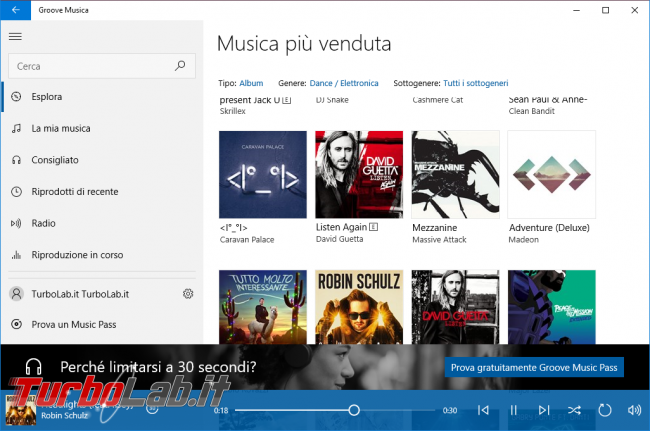650x431 pixels.
Task: Close the Groove Musica window
Action: pyautogui.click(x=635, y=10)
